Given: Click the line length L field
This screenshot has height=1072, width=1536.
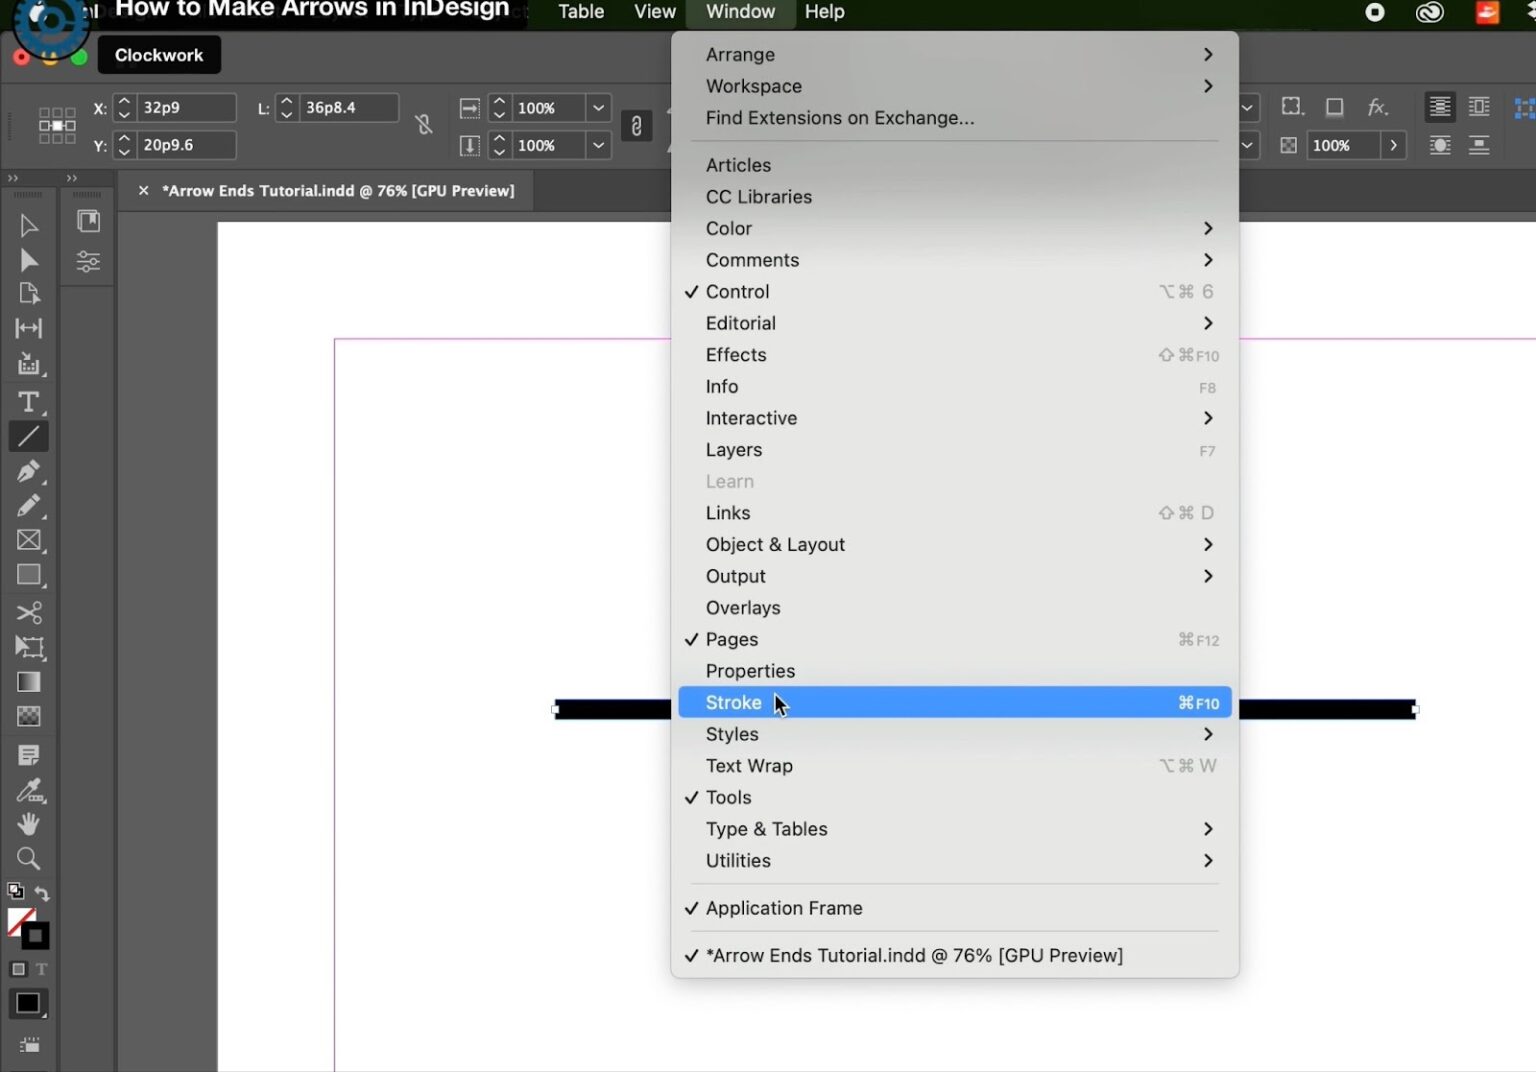Looking at the screenshot, I should pyautogui.click(x=348, y=107).
